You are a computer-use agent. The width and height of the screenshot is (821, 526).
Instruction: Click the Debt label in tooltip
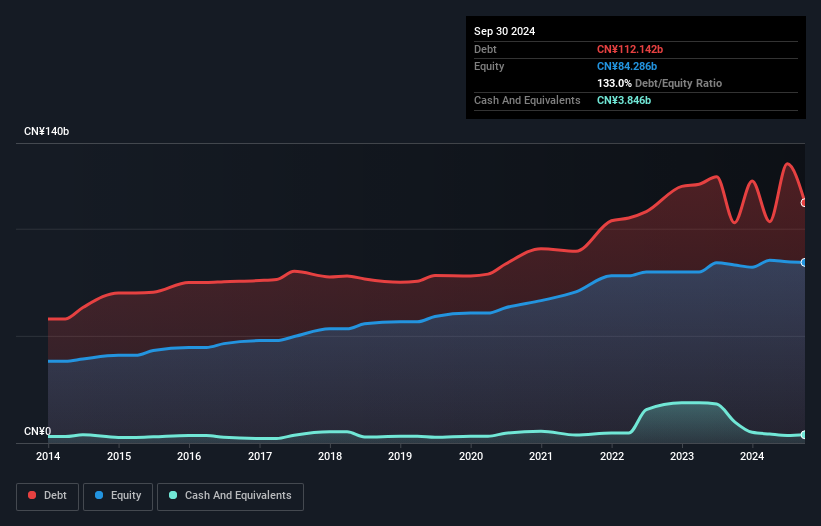[485, 49]
